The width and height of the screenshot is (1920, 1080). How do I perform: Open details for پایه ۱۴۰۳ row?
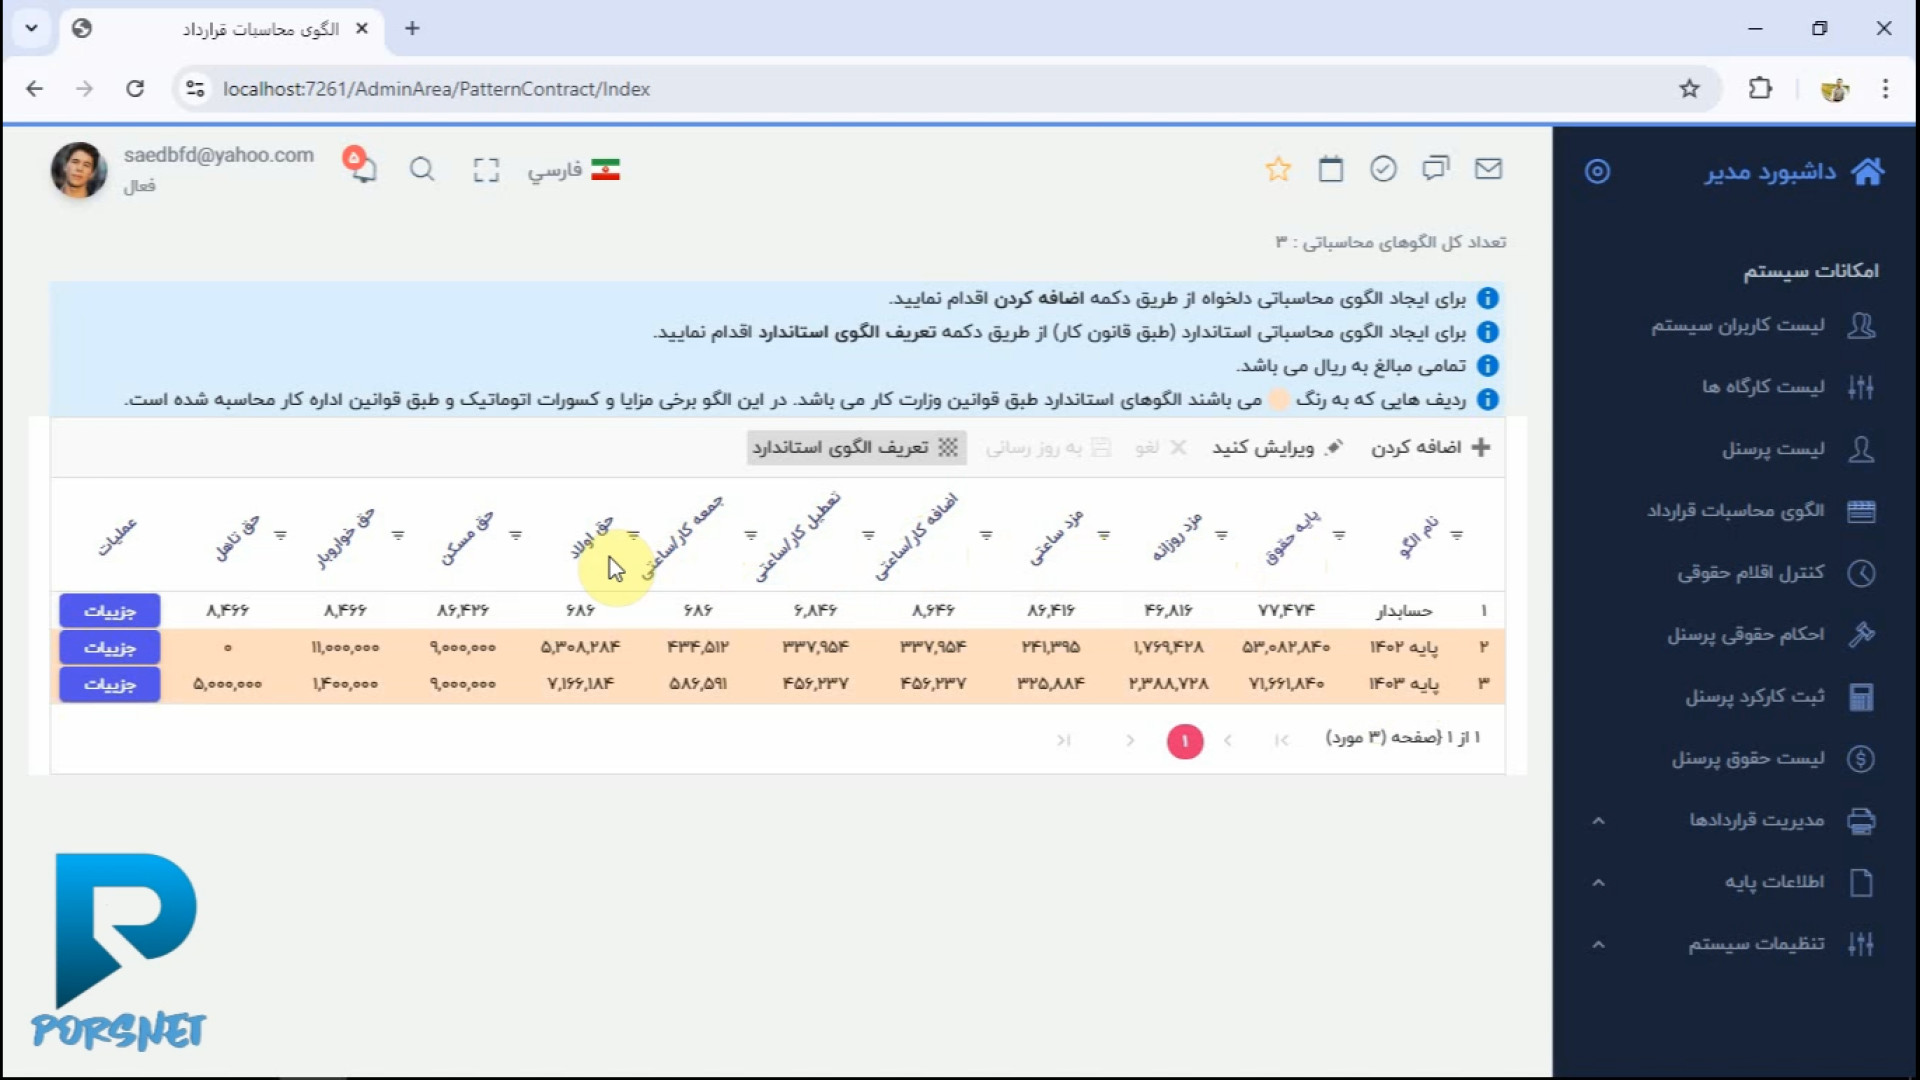coord(109,685)
